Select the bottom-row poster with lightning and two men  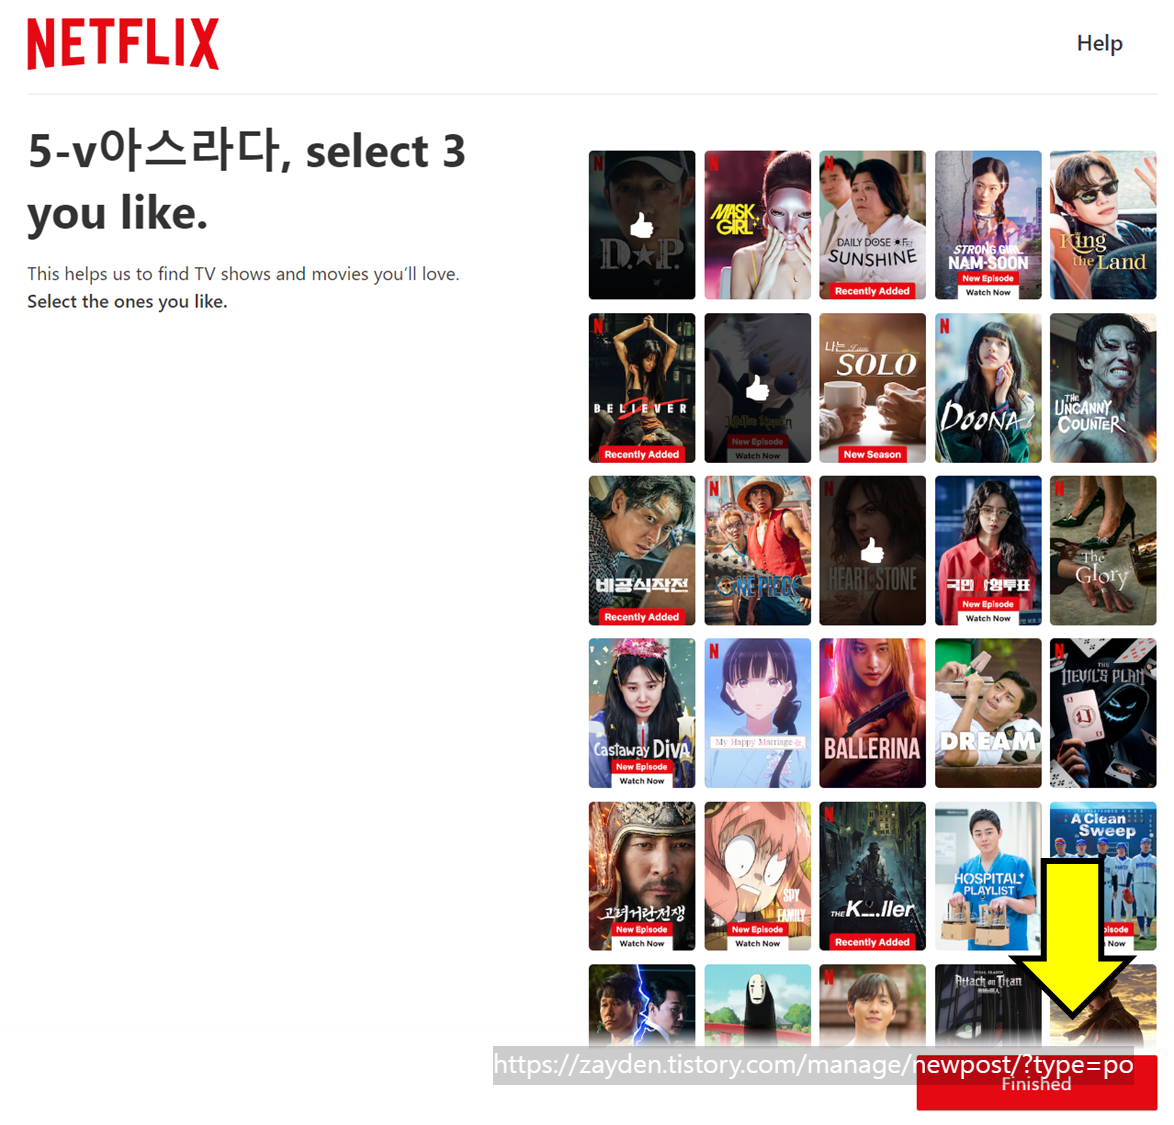[642, 1004]
